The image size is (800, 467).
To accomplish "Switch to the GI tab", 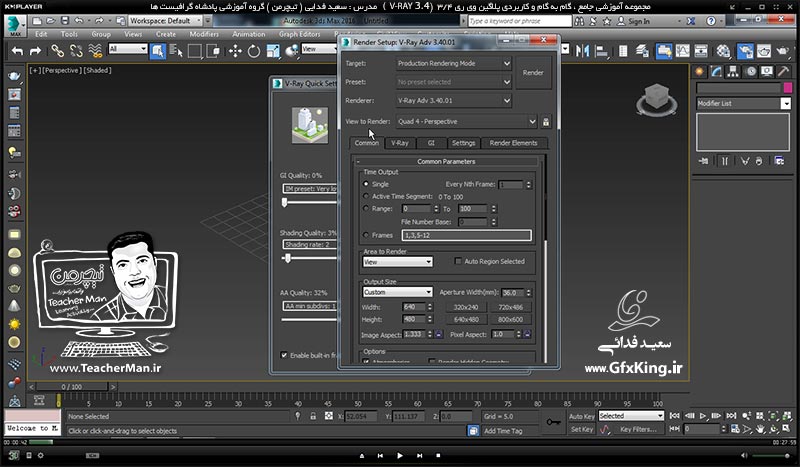I will click(431, 143).
